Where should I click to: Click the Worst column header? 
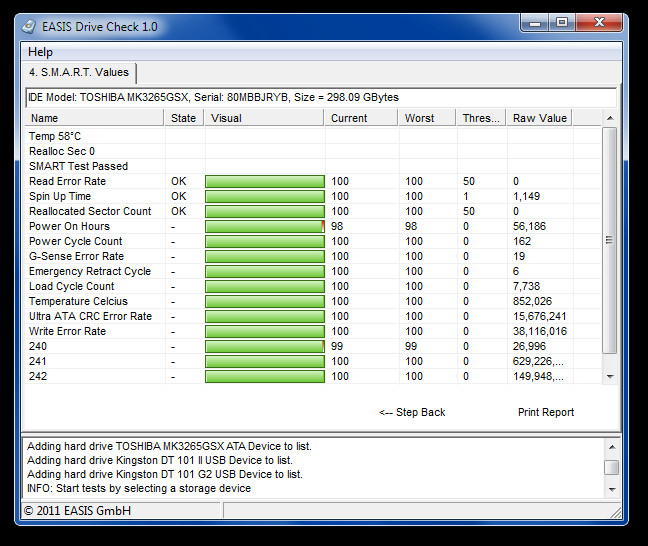click(x=427, y=118)
